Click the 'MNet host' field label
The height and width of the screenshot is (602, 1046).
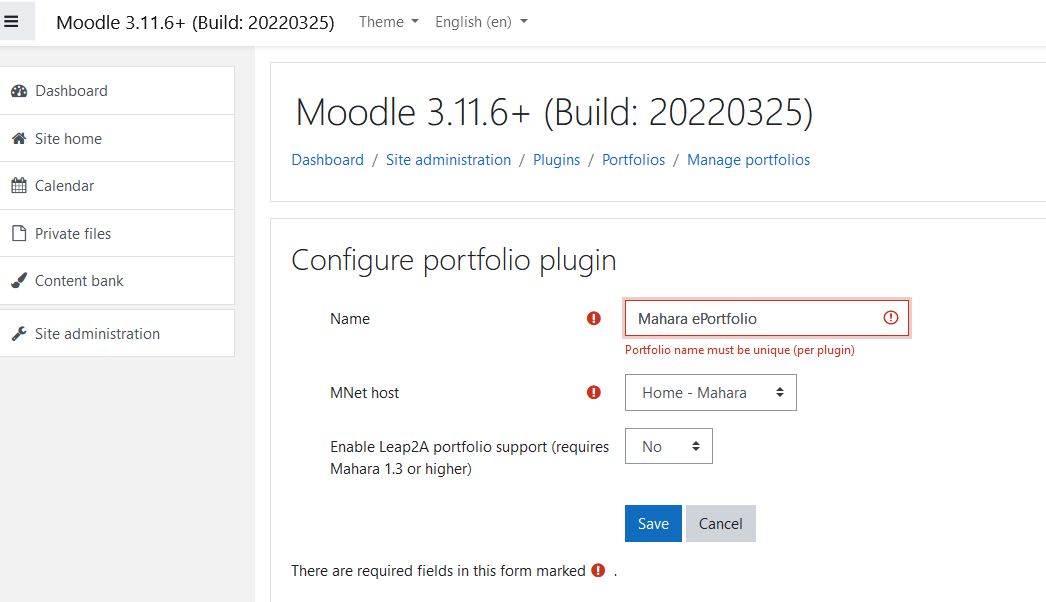[364, 392]
